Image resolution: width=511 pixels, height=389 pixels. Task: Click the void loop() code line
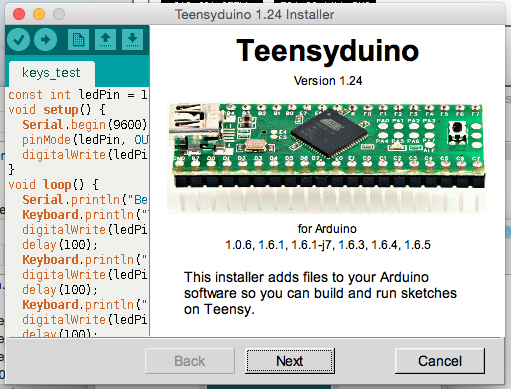tap(53, 184)
